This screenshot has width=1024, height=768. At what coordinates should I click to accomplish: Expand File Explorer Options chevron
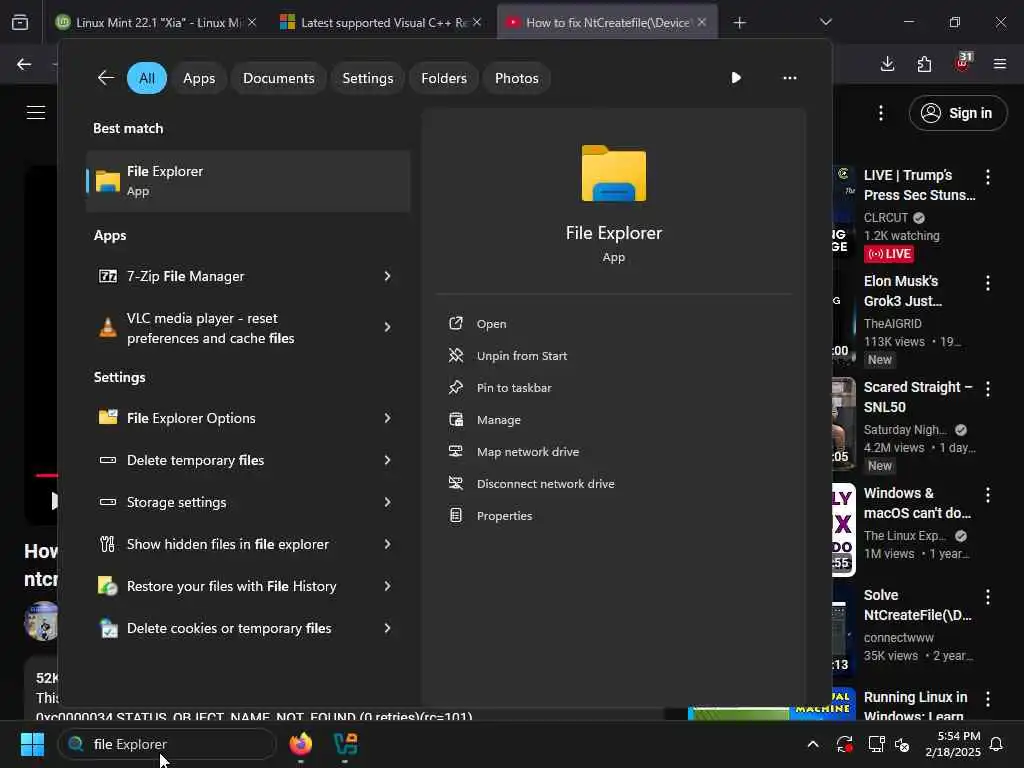point(387,418)
